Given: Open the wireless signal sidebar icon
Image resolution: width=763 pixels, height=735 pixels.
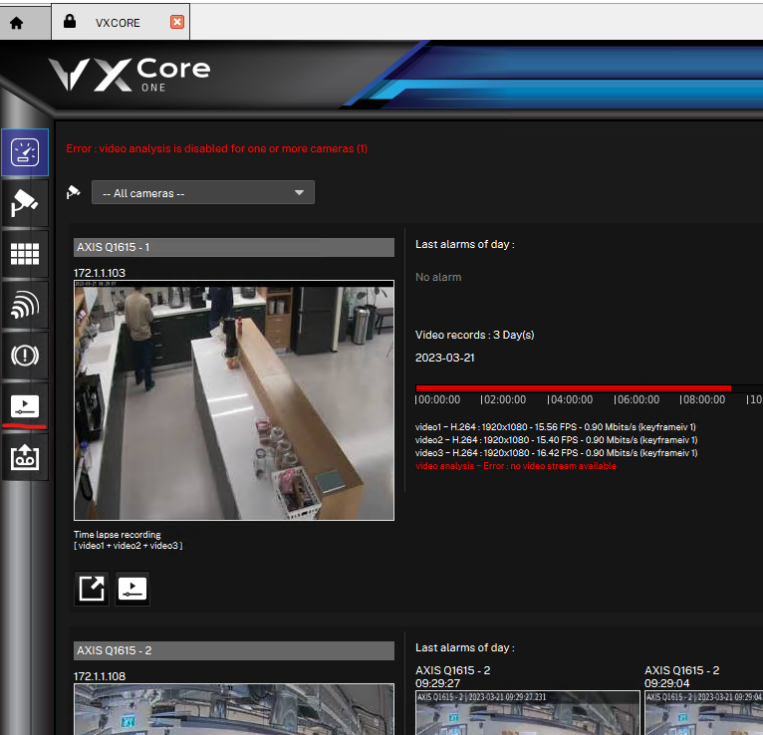Looking at the screenshot, I should tap(25, 305).
